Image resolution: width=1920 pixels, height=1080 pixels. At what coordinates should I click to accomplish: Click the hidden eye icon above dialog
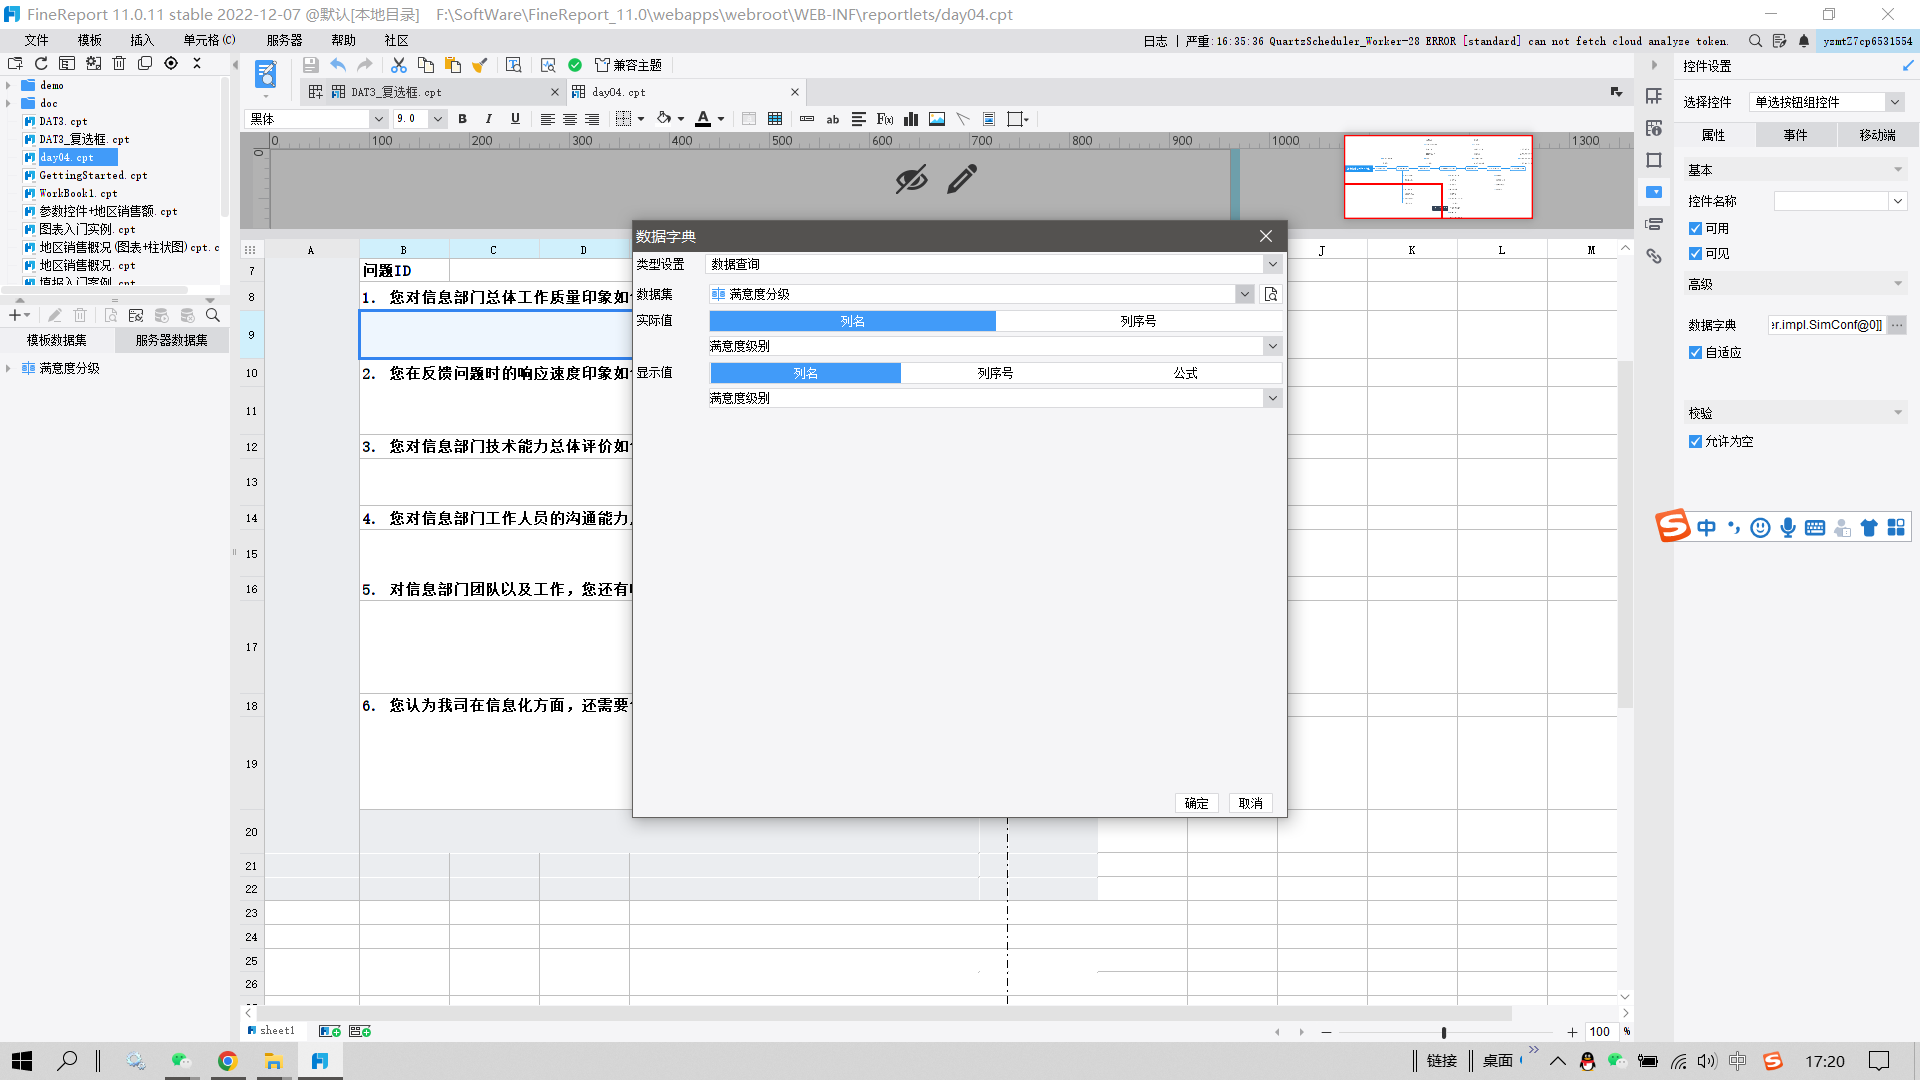[x=911, y=180]
